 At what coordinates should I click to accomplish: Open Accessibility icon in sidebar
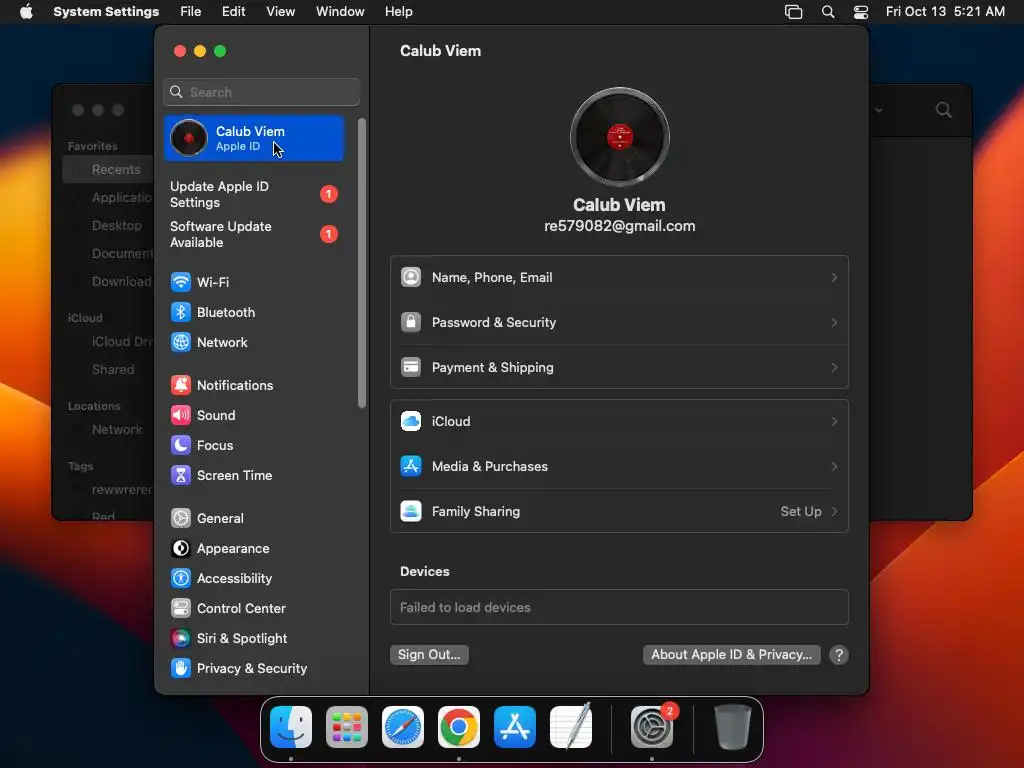coord(180,579)
